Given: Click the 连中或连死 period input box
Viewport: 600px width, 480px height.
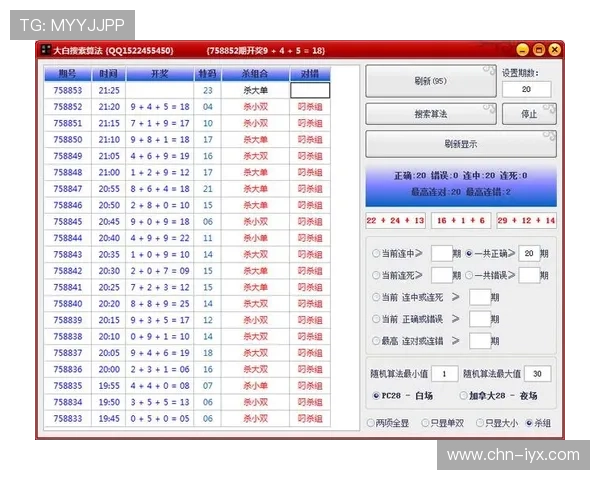Looking at the screenshot, I should pyautogui.click(x=480, y=297).
